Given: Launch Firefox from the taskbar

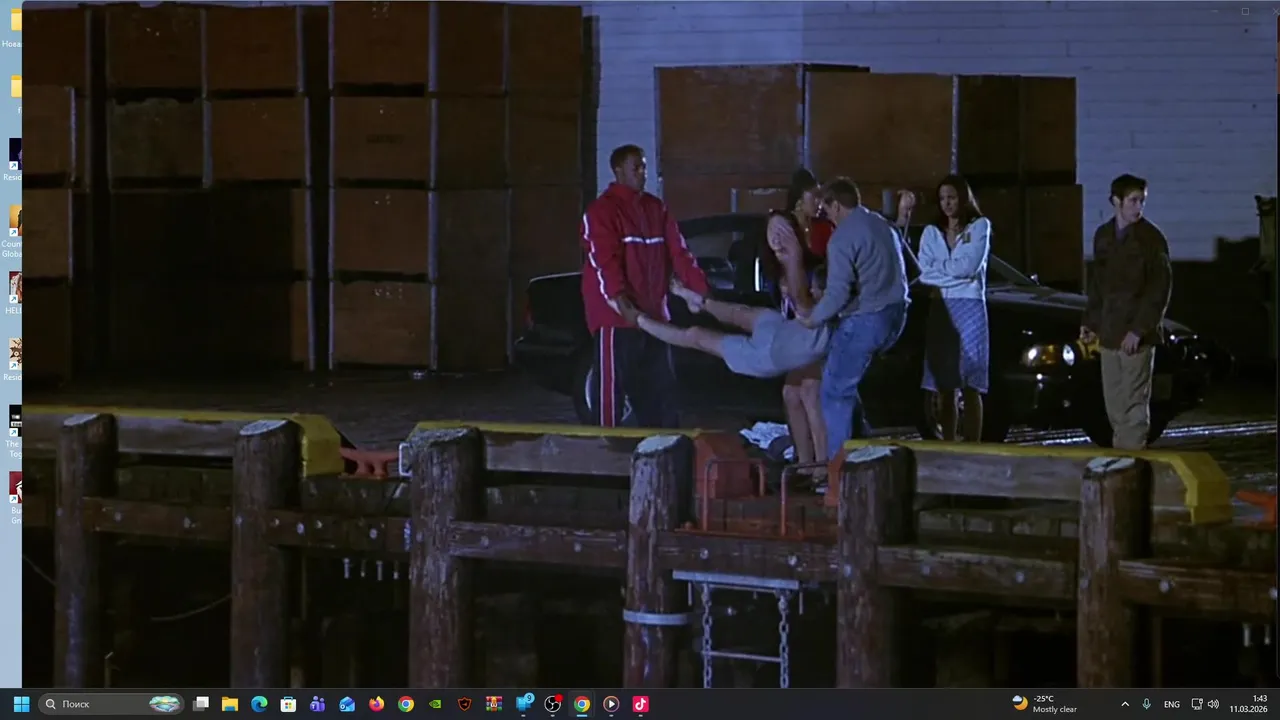Looking at the screenshot, I should (x=376, y=704).
